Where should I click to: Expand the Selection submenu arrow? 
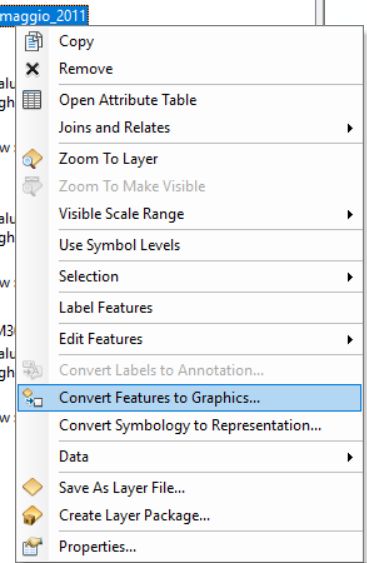point(350,277)
